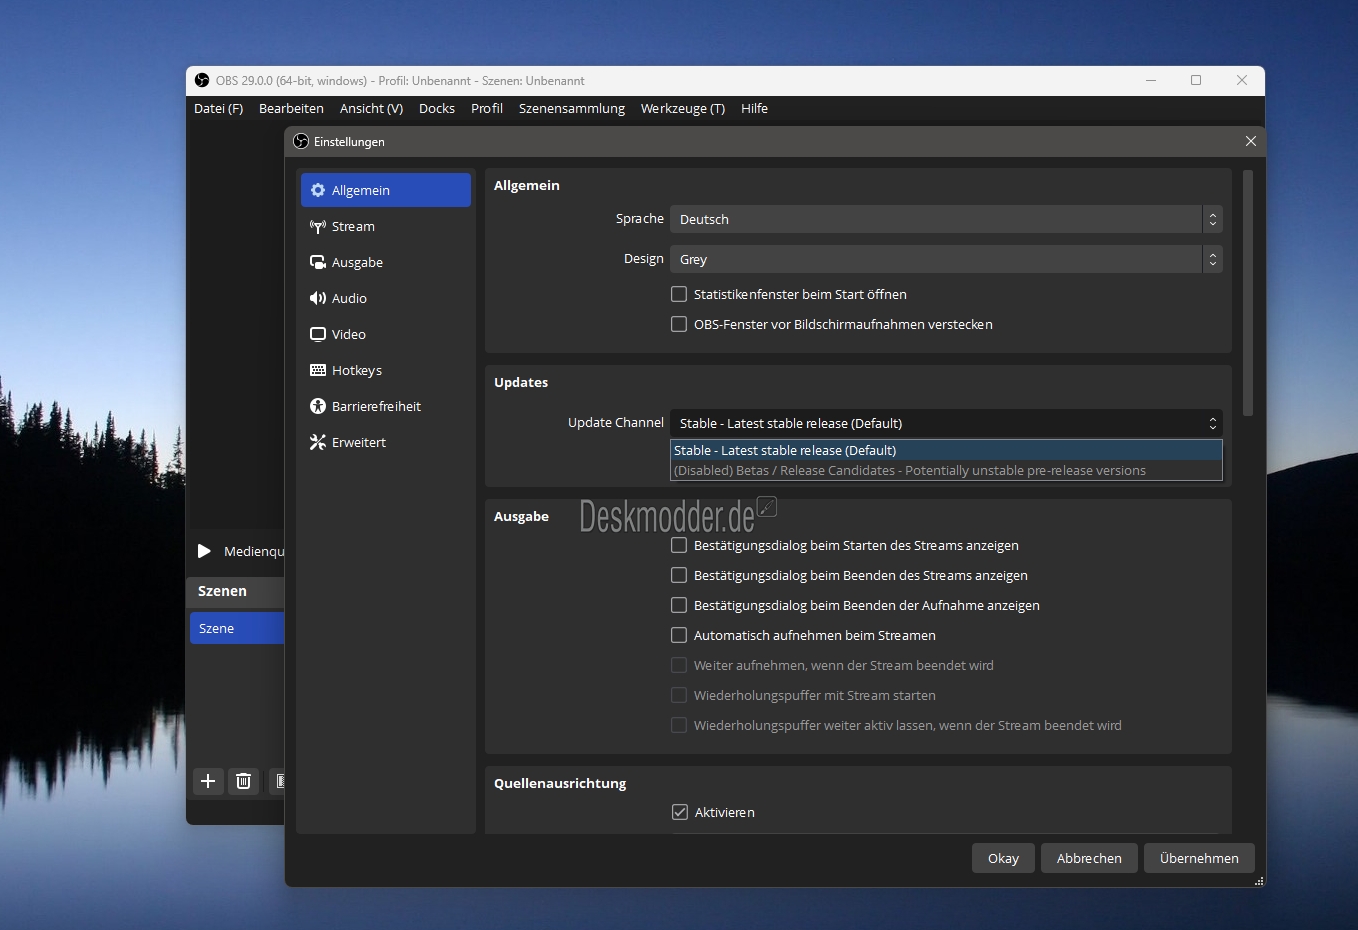The width and height of the screenshot is (1358, 930).
Task: Check Bestätigungsdialog beim Beenden der Aufnahme
Action: pyautogui.click(x=679, y=605)
